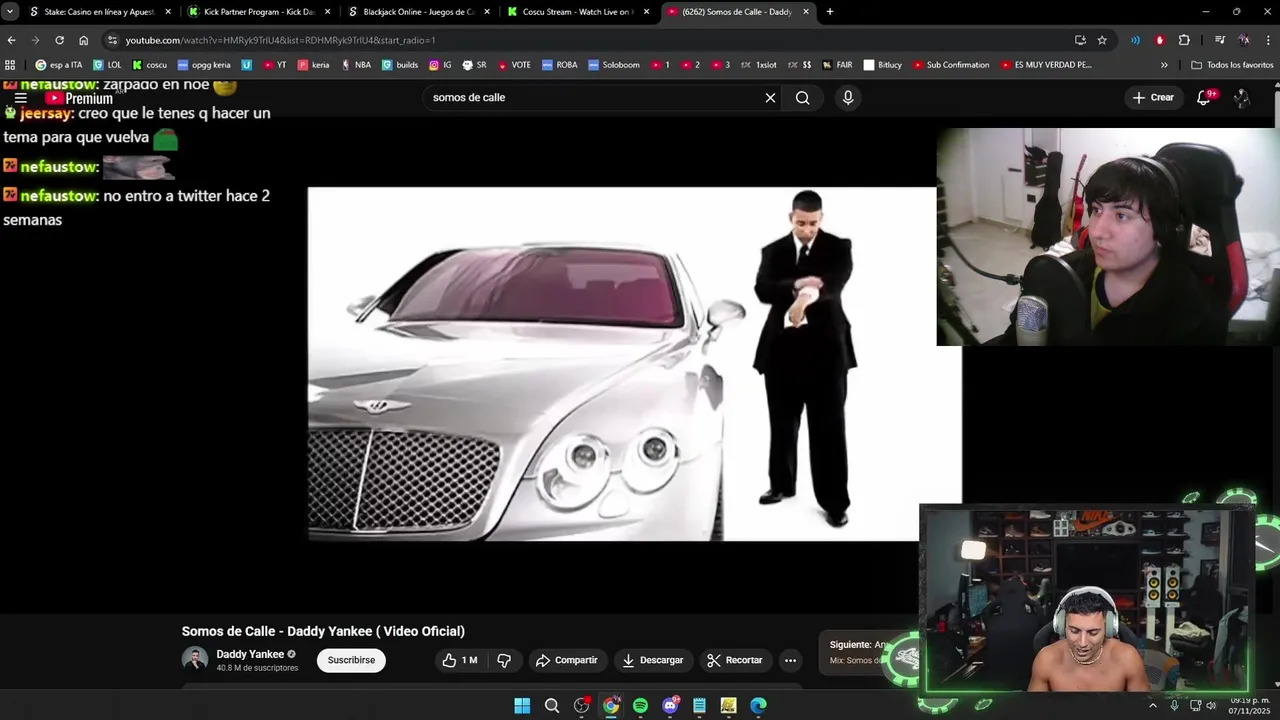Clear the YouTube search text
The width and height of the screenshot is (1280, 720).
(770, 98)
